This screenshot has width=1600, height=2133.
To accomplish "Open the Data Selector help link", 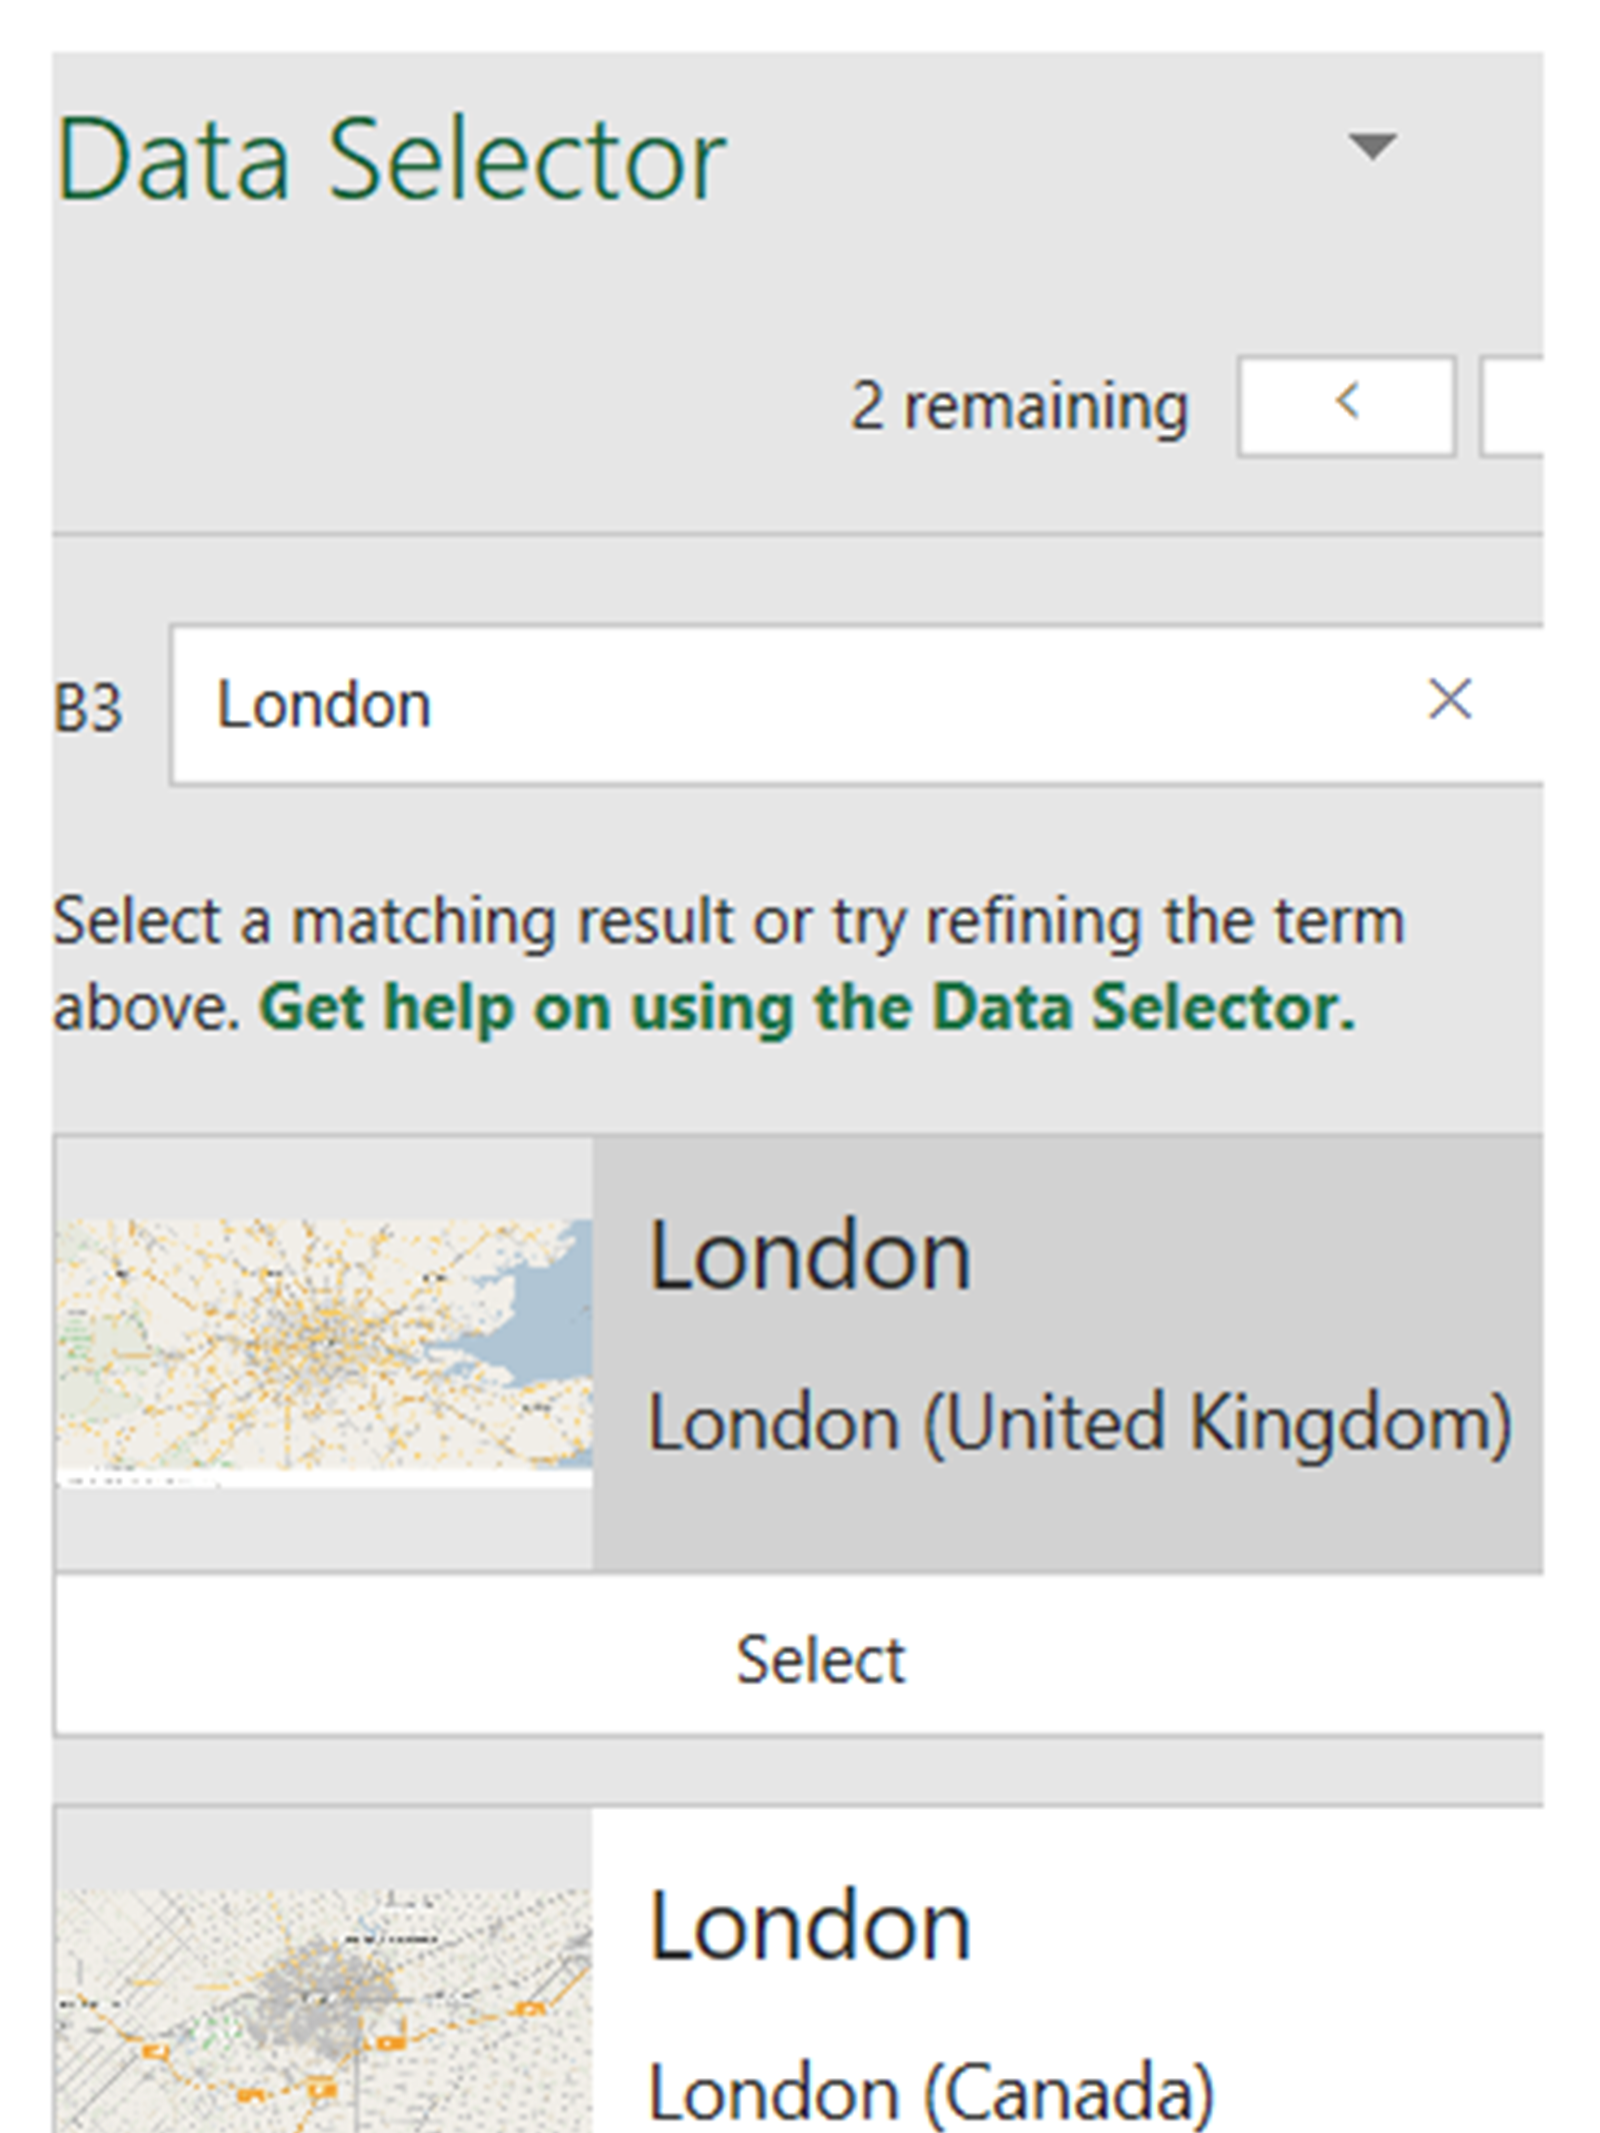I will 806,1007.
